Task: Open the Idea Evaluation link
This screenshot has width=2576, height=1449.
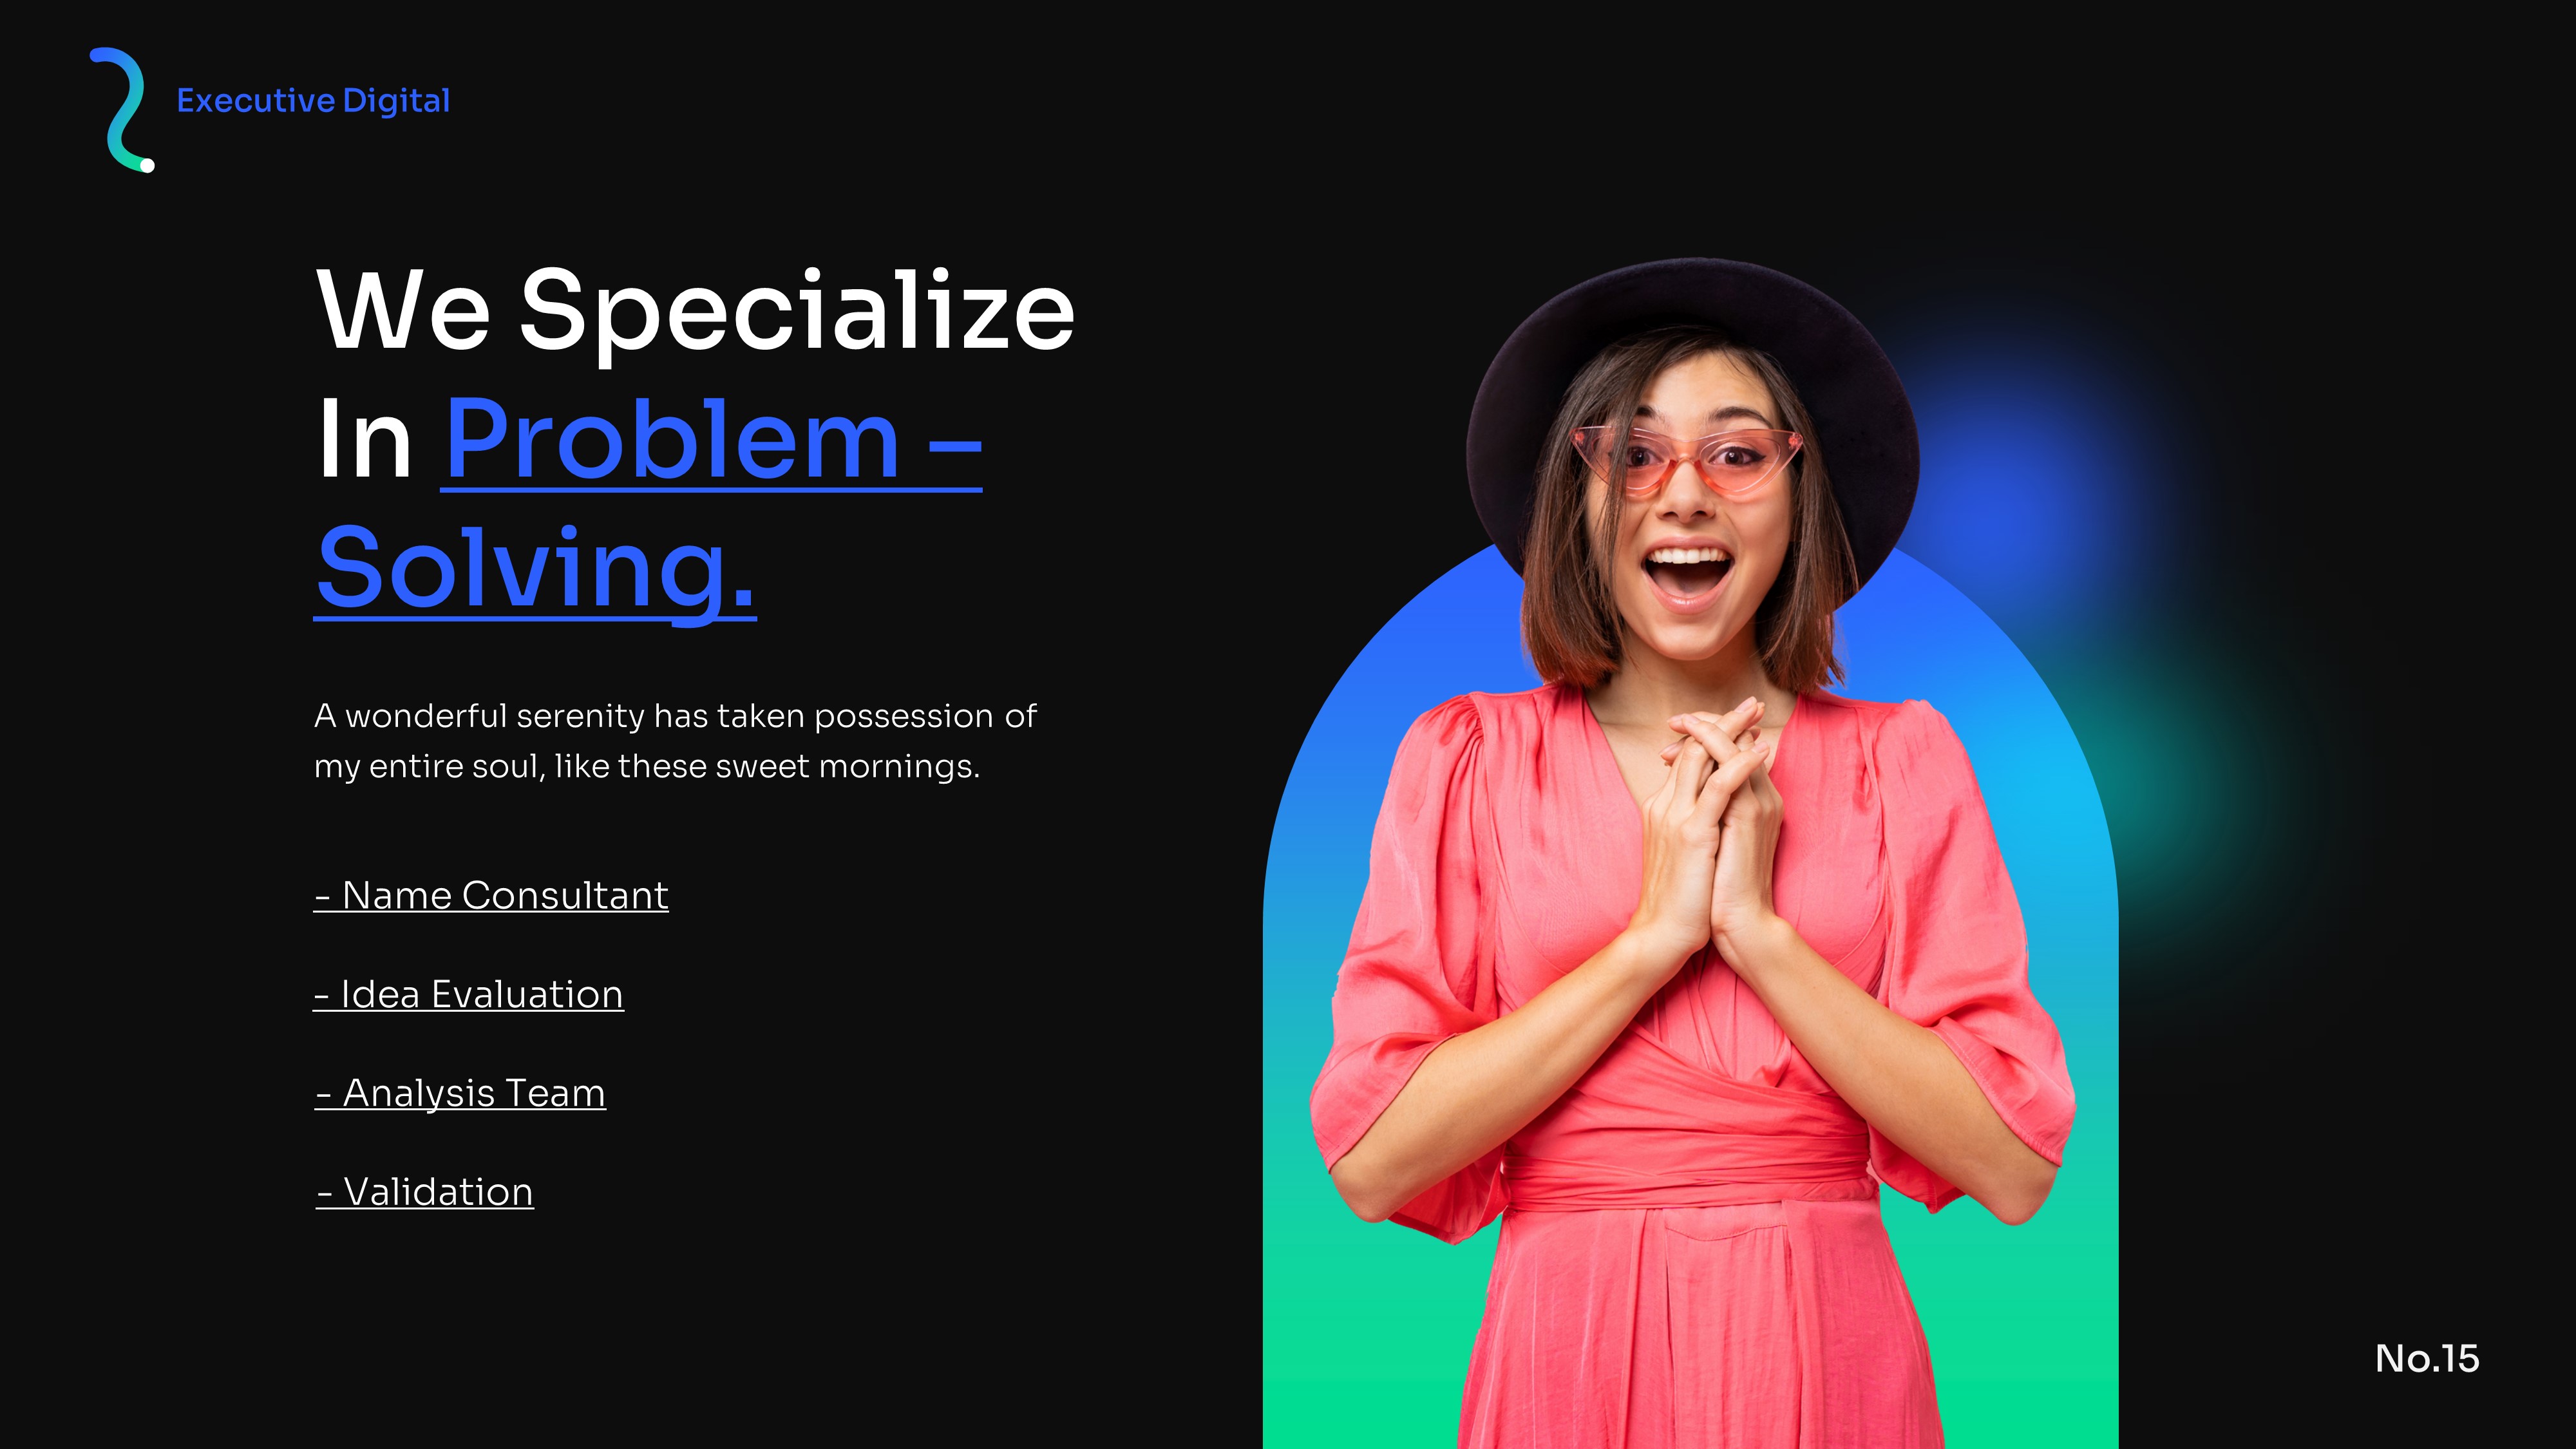Action: coord(468,994)
